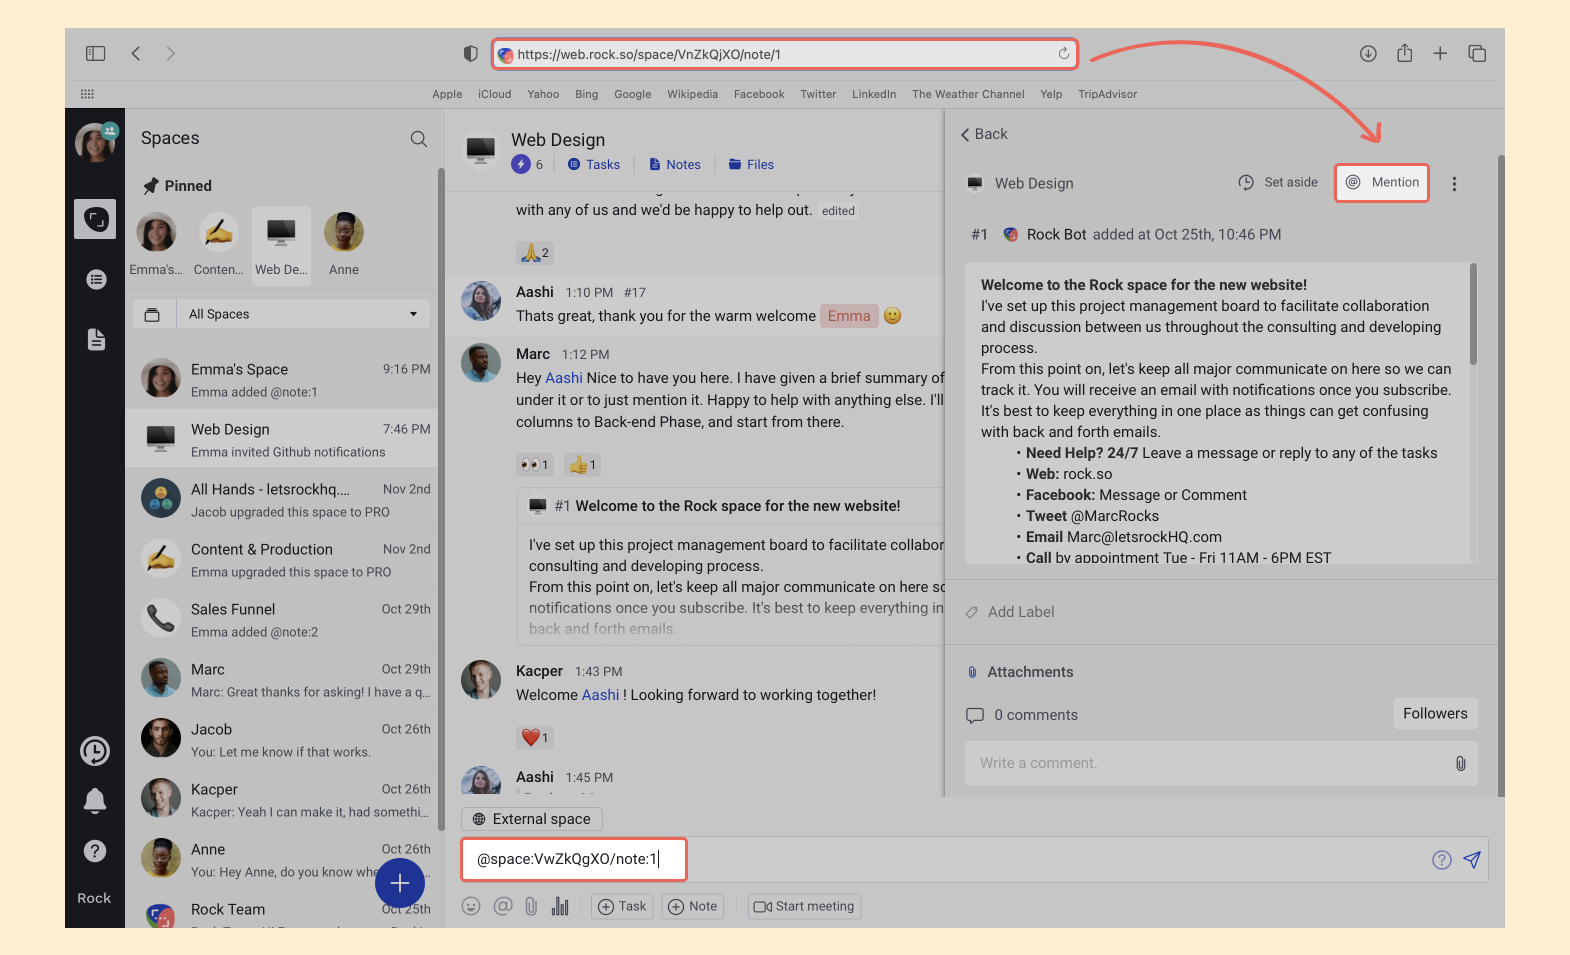1570x955 pixels.
Task: Click the eyes reaction
Action: click(x=534, y=465)
